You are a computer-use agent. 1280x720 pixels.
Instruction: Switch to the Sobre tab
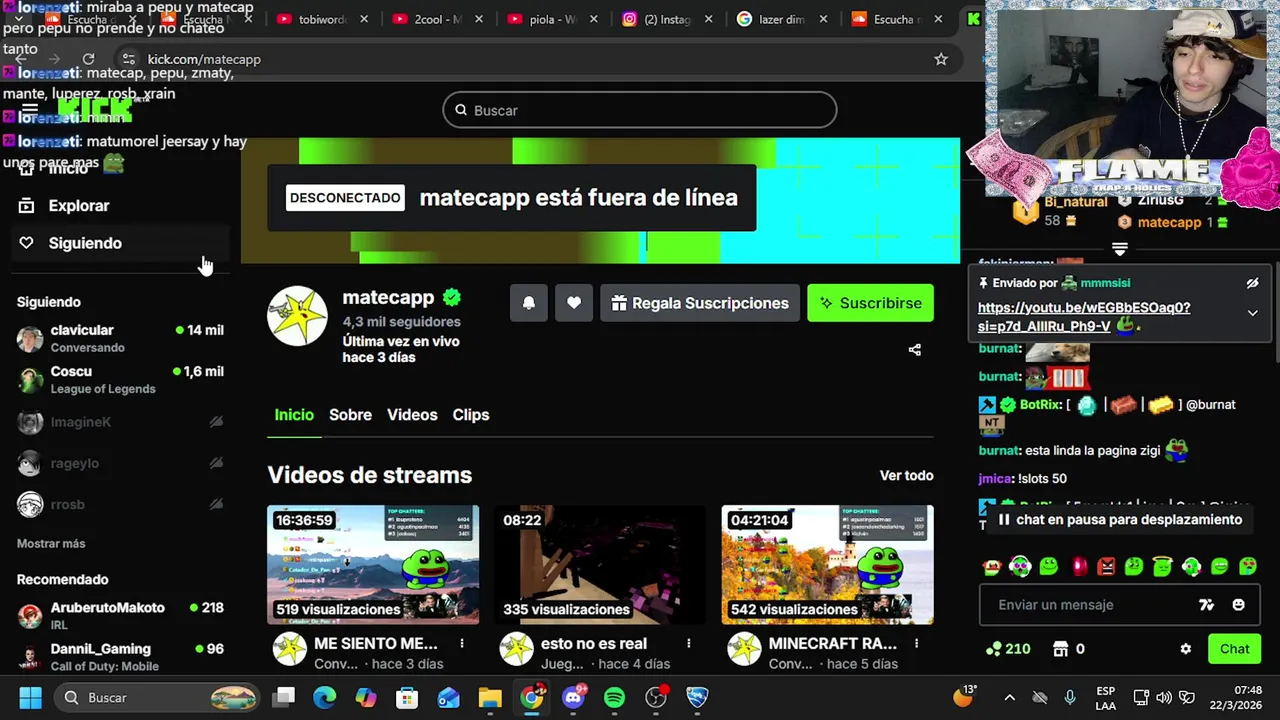[x=350, y=414]
